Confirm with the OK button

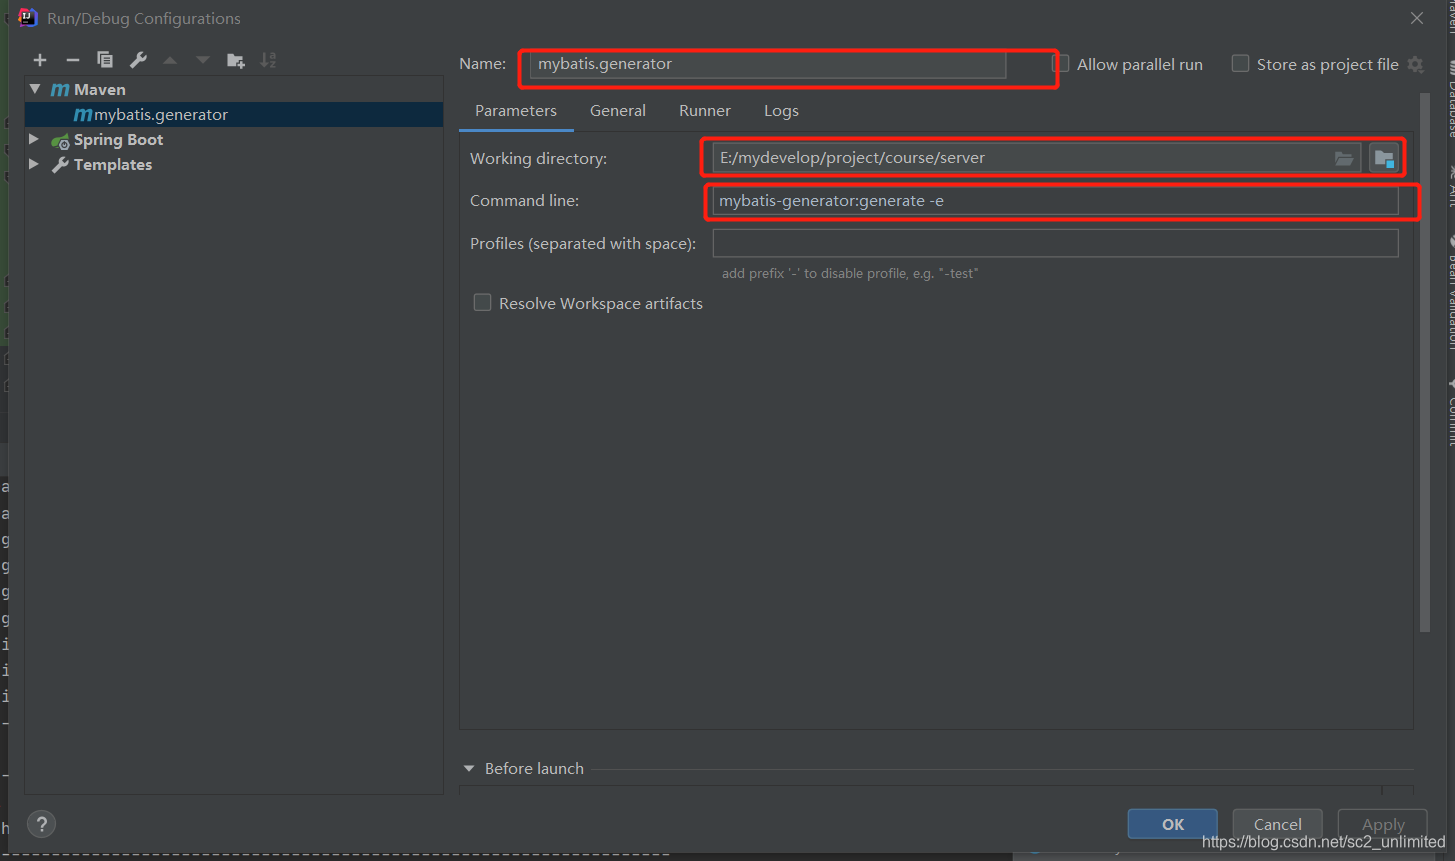tap(1173, 824)
